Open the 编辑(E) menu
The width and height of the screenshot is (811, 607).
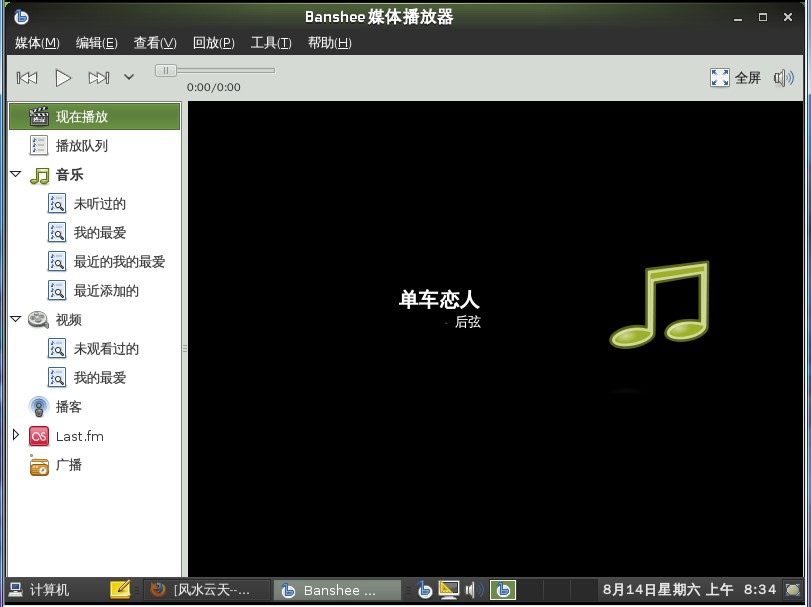pyautogui.click(x=97, y=43)
